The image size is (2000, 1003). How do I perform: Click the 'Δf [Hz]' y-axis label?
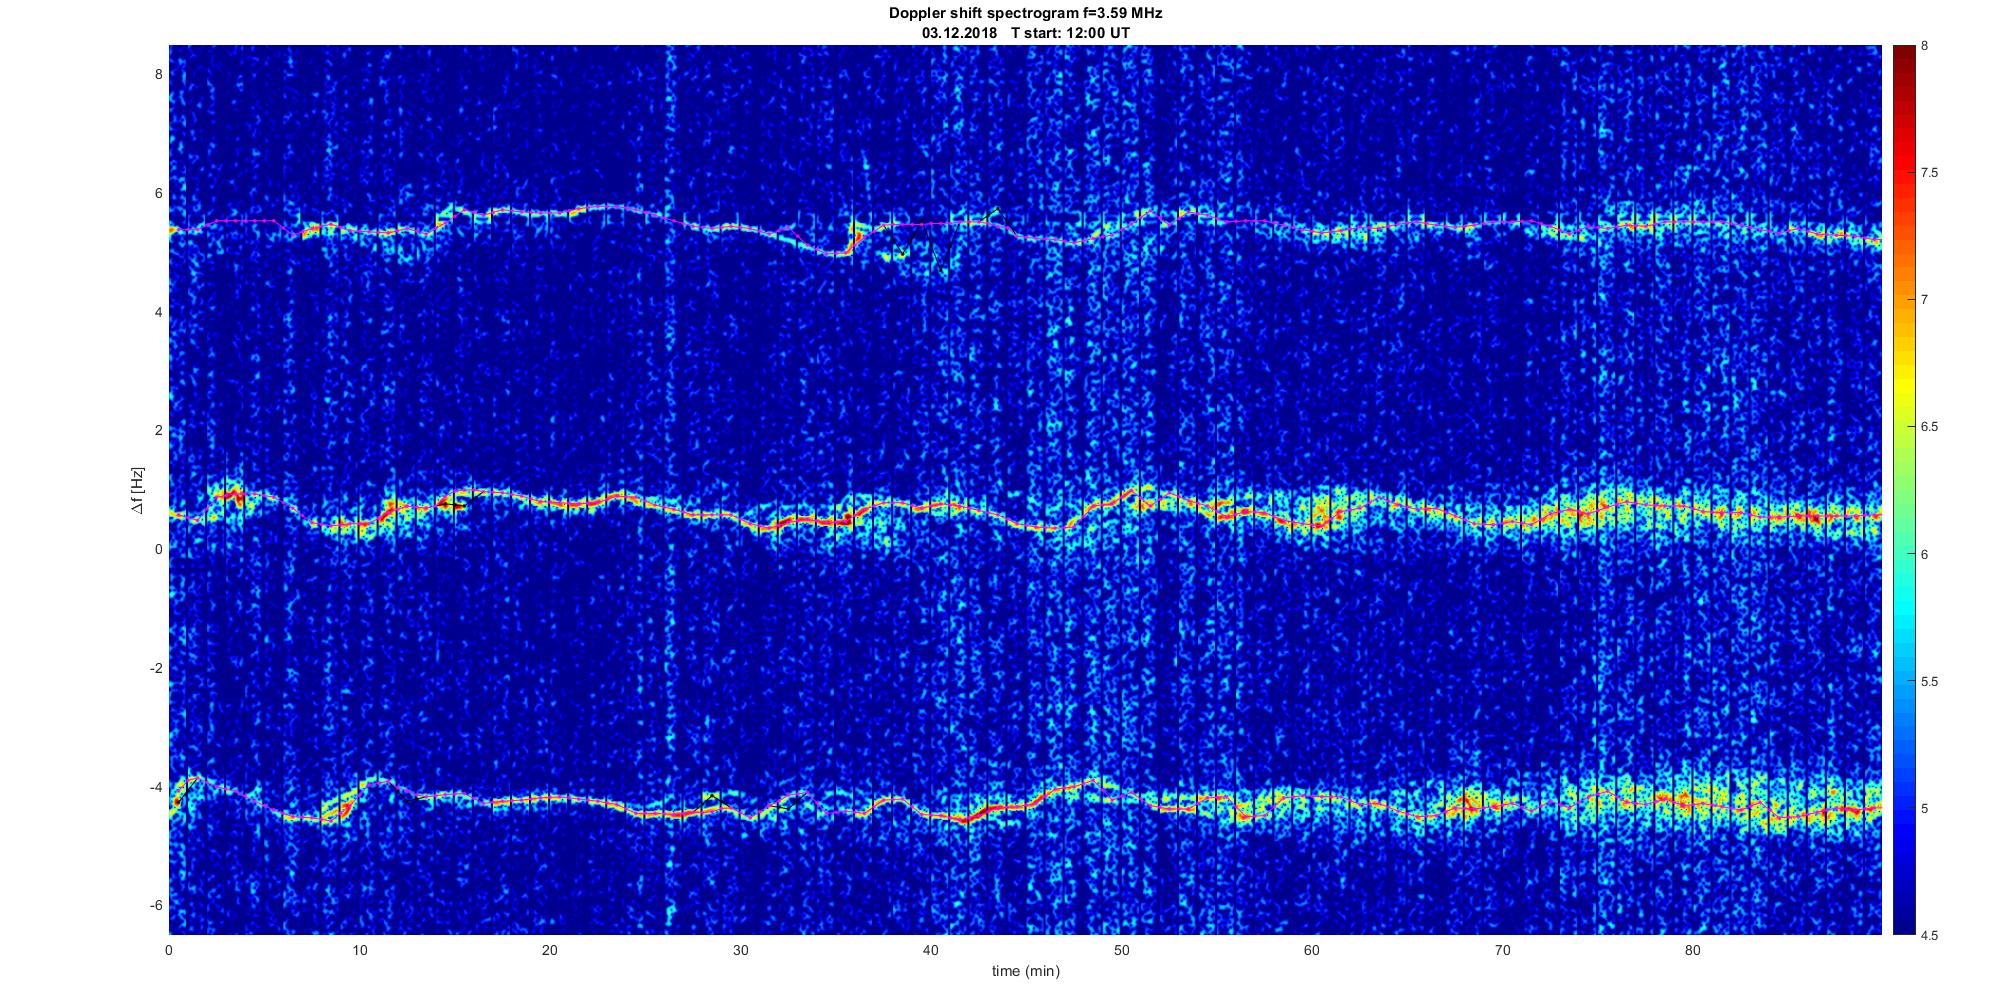coord(139,490)
